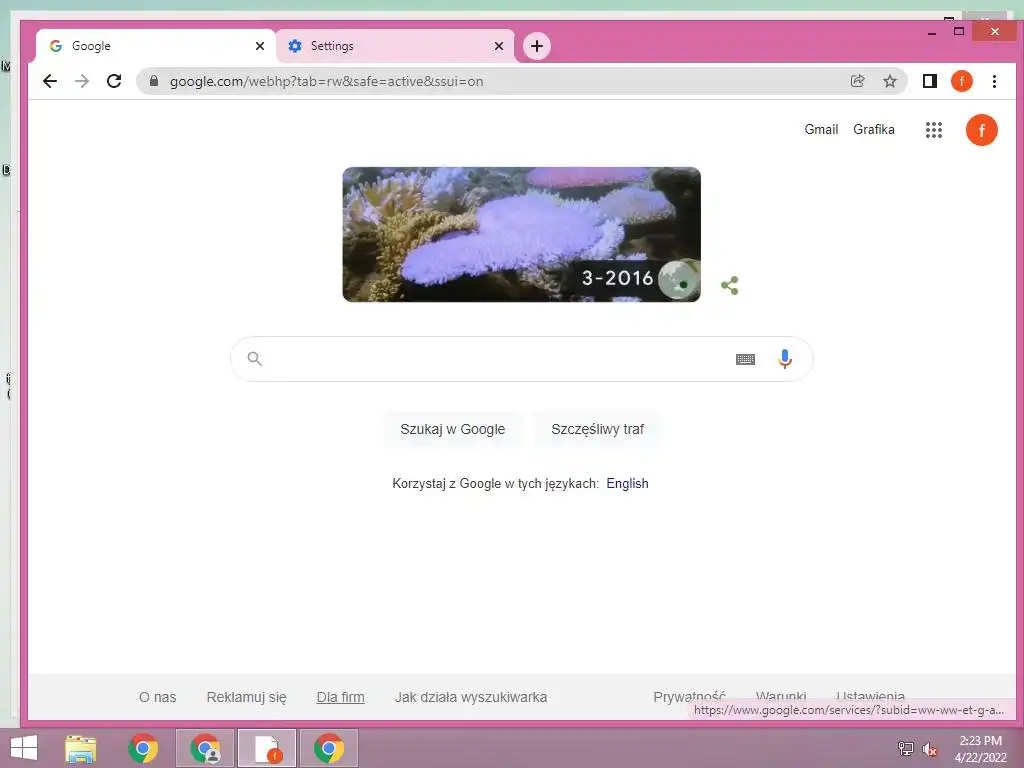This screenshot has width=1024, height=768.
Task: Click Szczęśliwy traf button
Action: coord(598,429)
